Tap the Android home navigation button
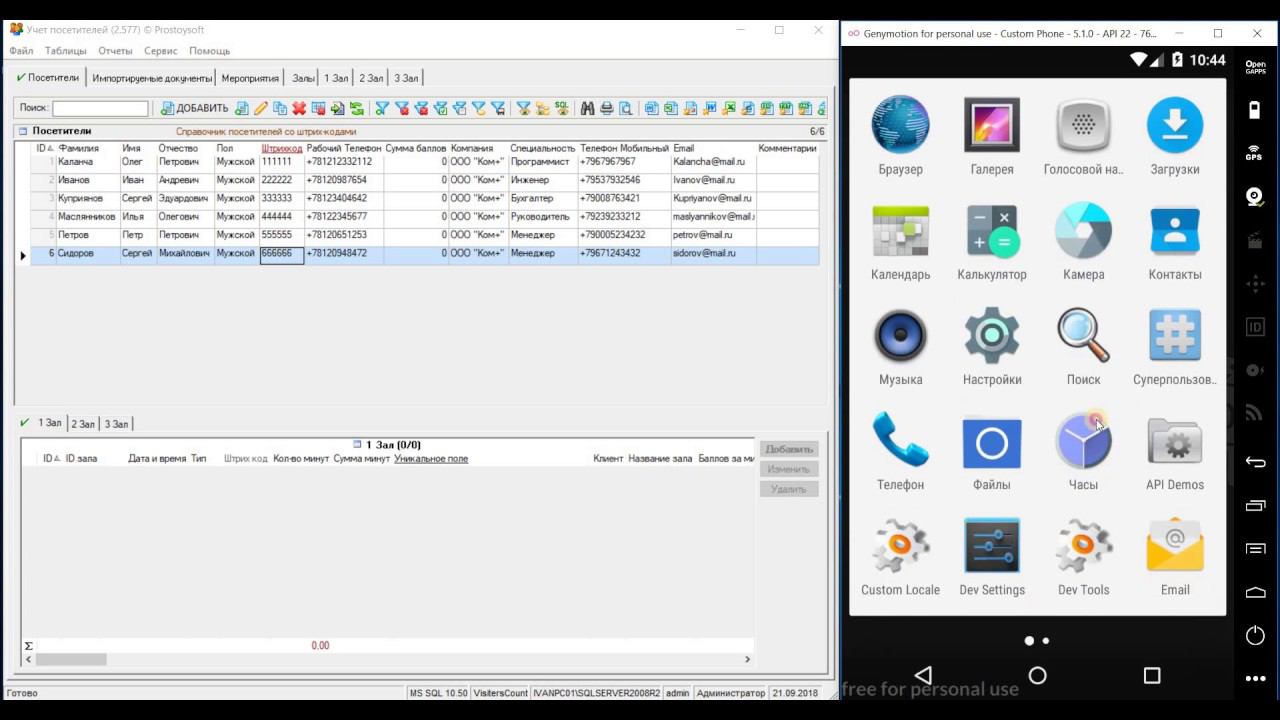Image resolution: width=1280 pixels, height=720 pixels. 1037,676
